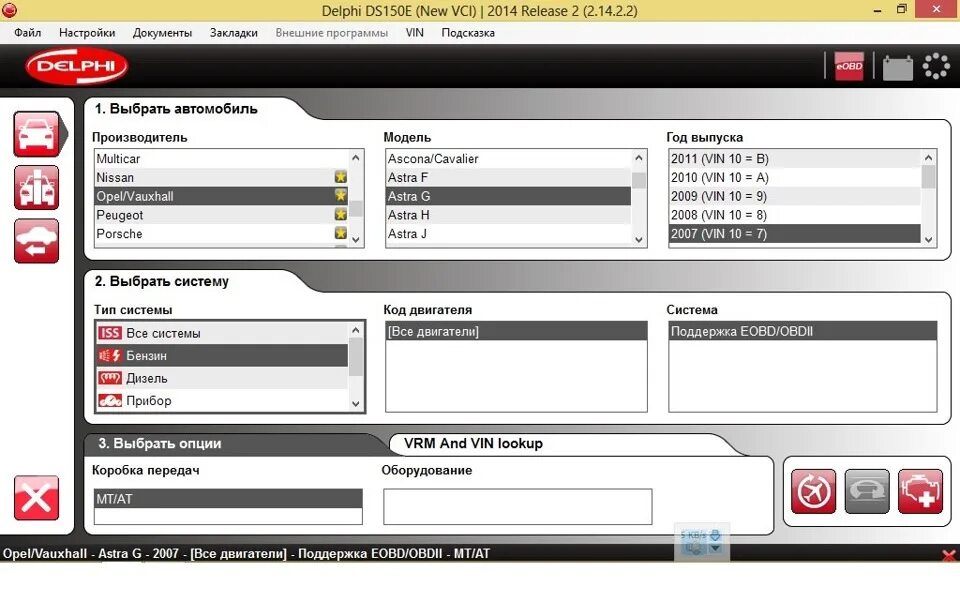Select Multicar manufacturer
Screen dimensions: 960x602
[221, 159]
